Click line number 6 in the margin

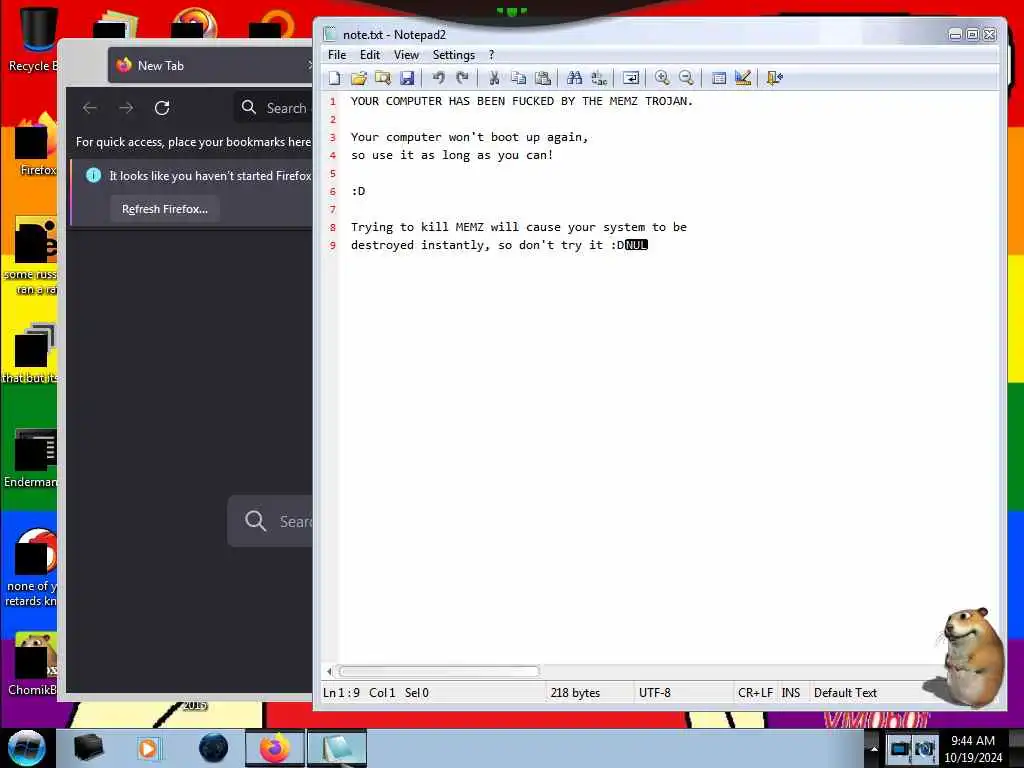332,191
